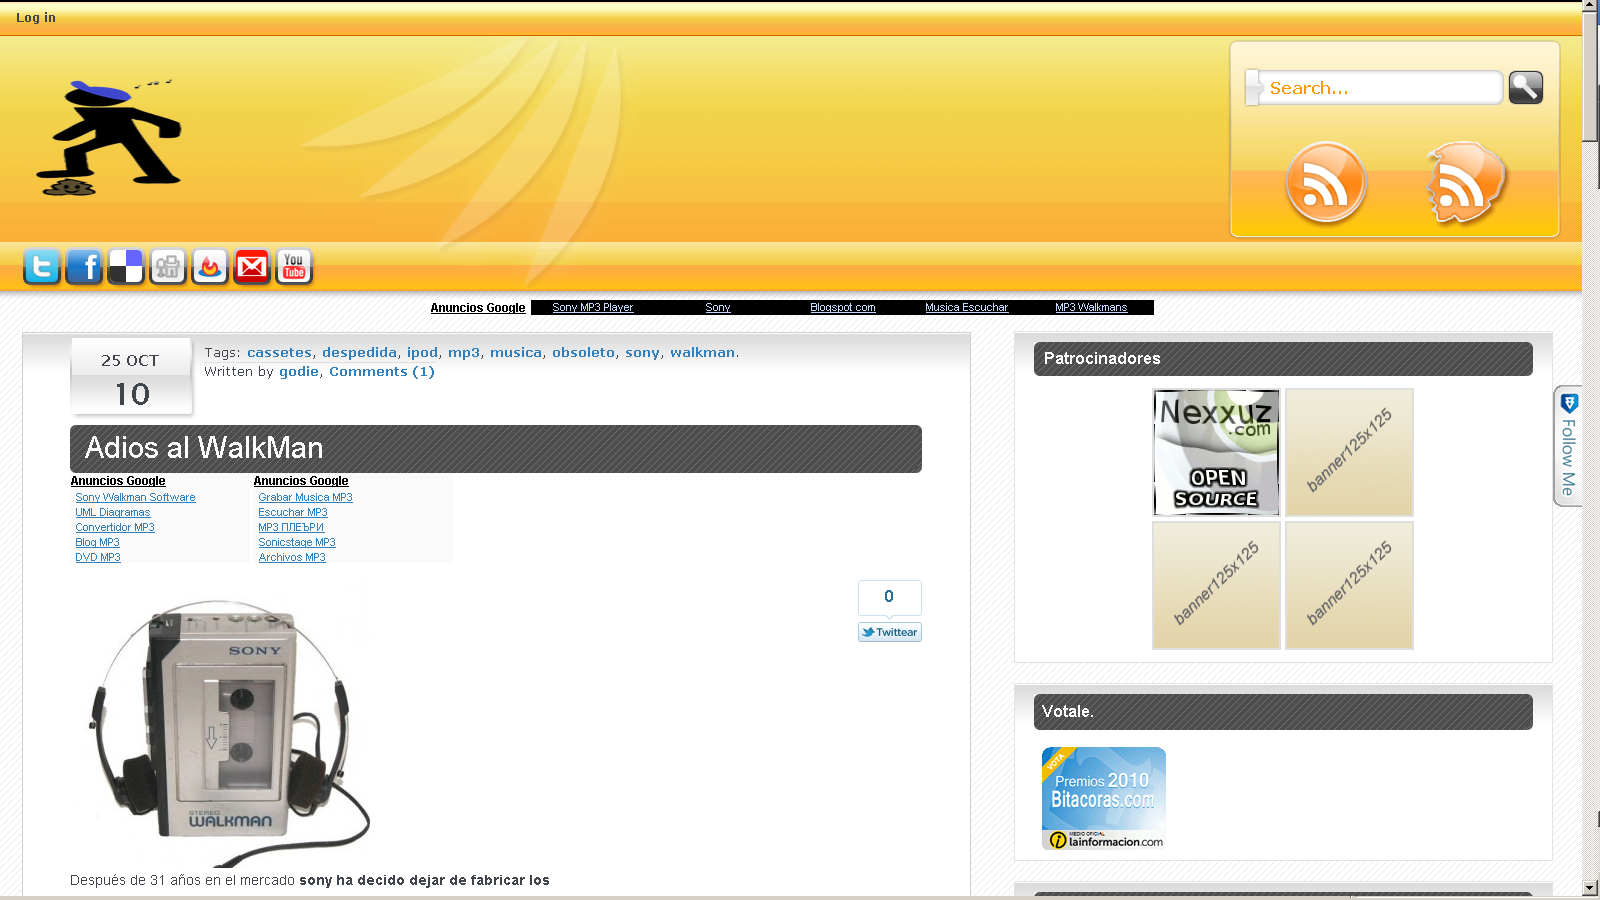The width and height of the screenshot is (1600, 900).
Task: View author godie's posts
Action: (x=299, y=372)
